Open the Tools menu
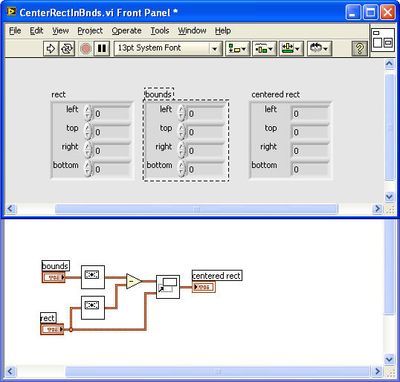The width and height of the screenshot is (400, 382). click(160, 31)
